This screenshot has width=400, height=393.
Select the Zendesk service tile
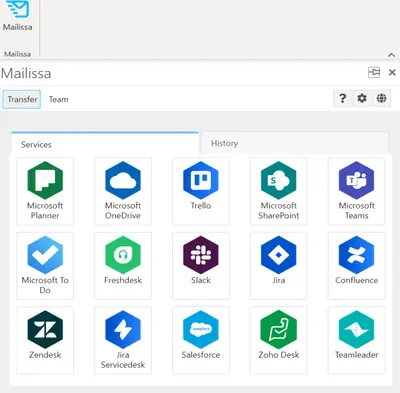click(45, 340)
